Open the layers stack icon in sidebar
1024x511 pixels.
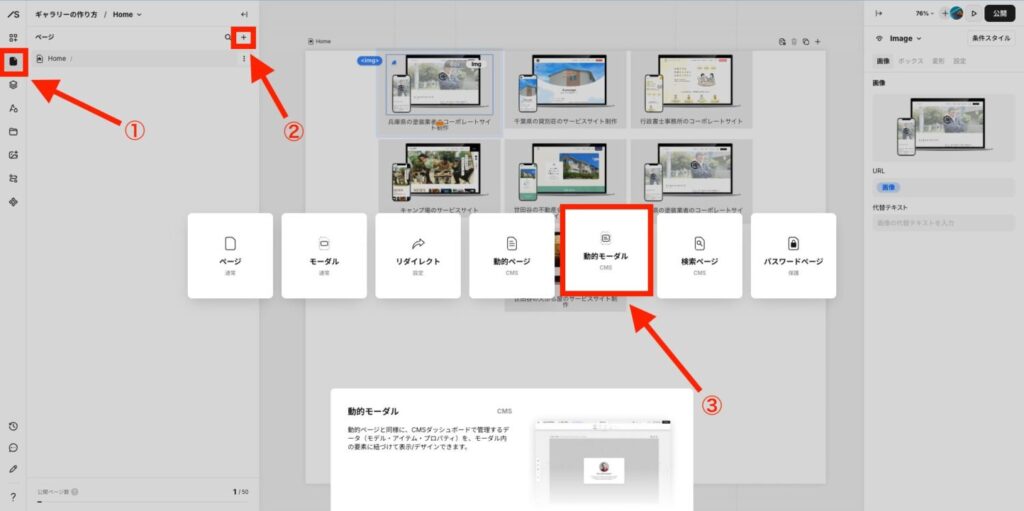(13, 85)
